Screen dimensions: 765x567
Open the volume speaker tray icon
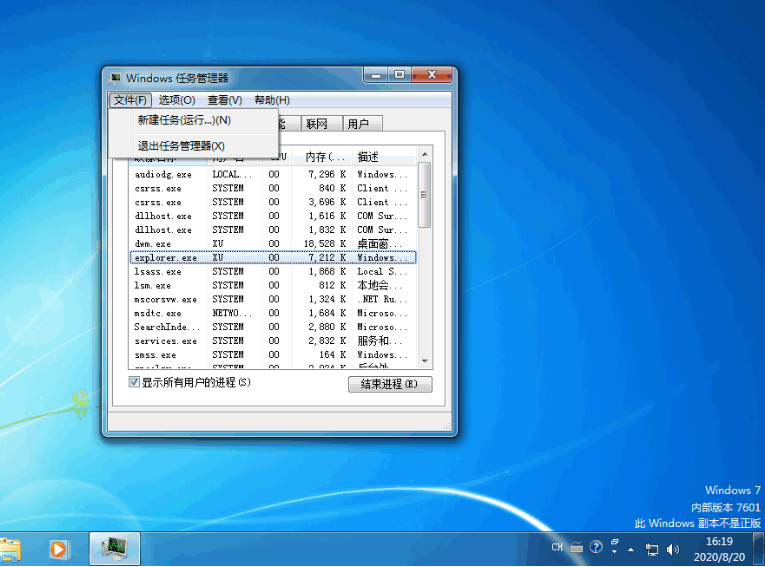[673, 549]
